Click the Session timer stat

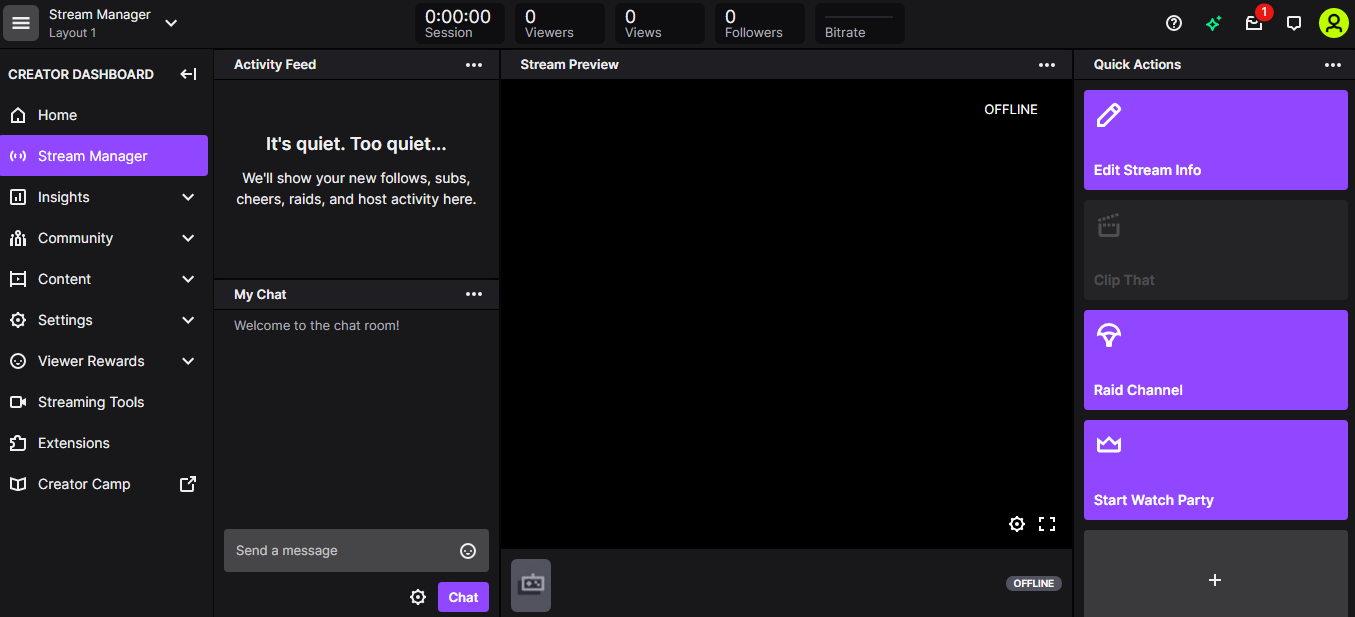pos(460,23)
